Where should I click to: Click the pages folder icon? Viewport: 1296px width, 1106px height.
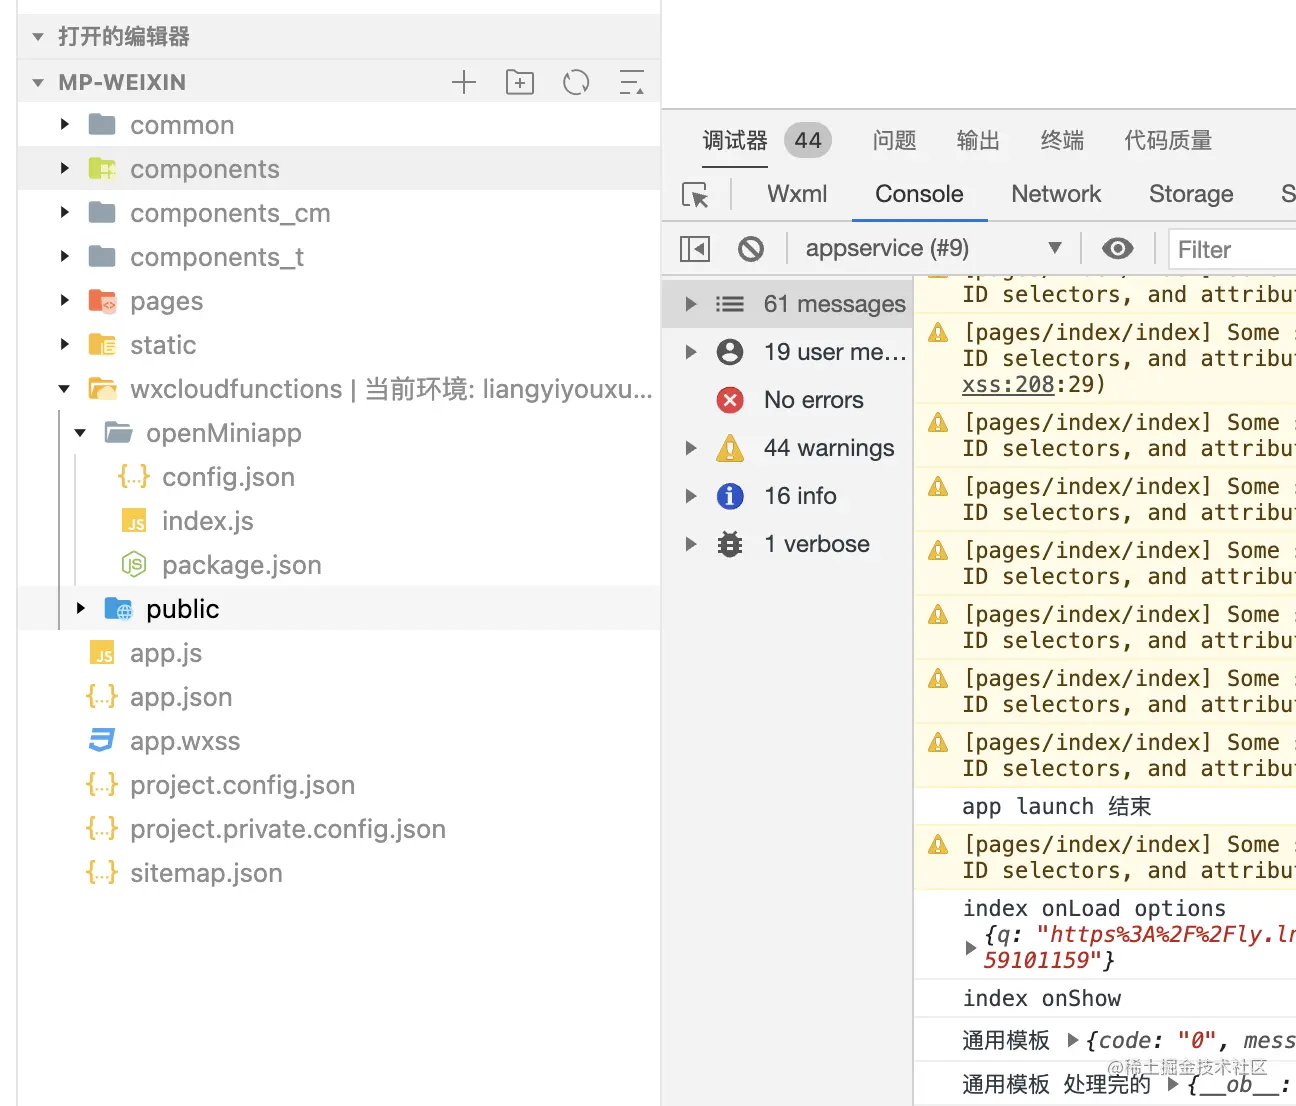pyautogui.click(x=102, y=301)
